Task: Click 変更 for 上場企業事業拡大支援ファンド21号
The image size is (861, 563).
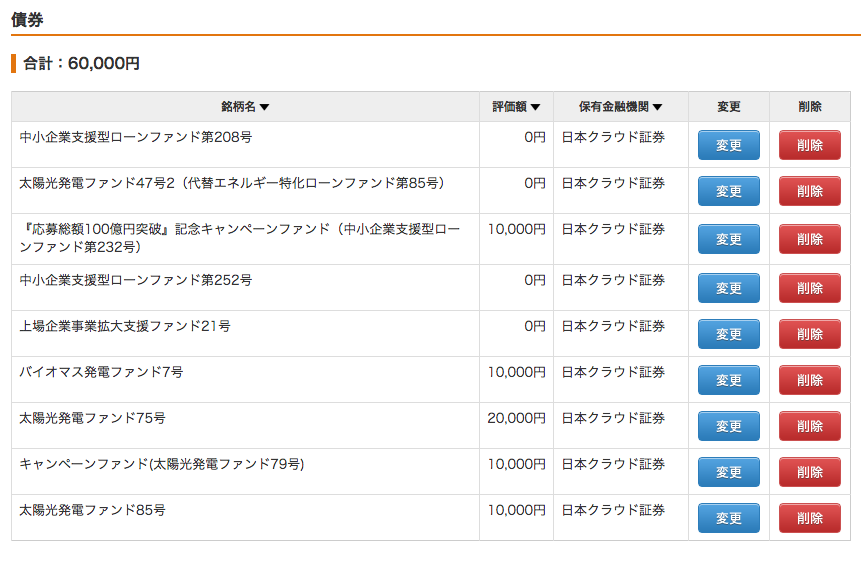Action: [x=729, y=334]
